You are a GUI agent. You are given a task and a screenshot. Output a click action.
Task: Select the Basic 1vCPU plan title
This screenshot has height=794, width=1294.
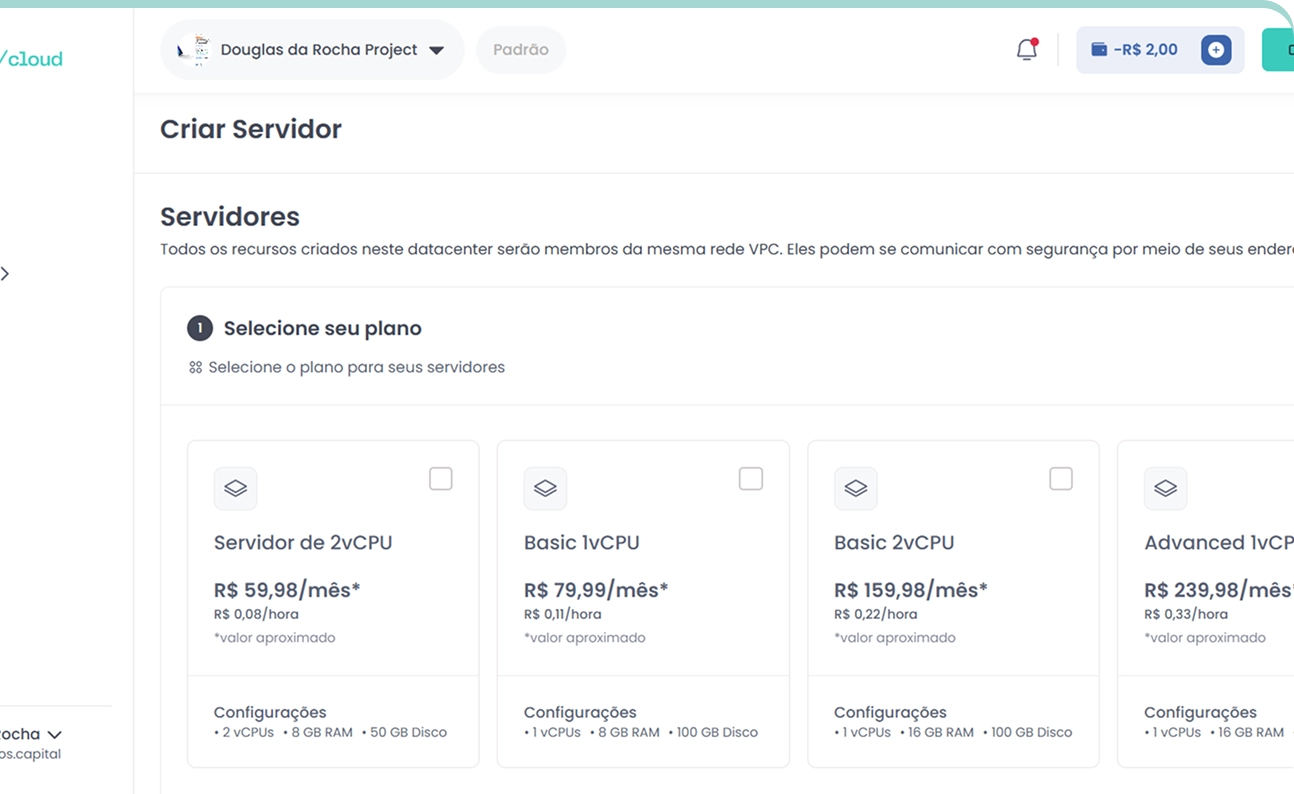(x=581, y=543)
